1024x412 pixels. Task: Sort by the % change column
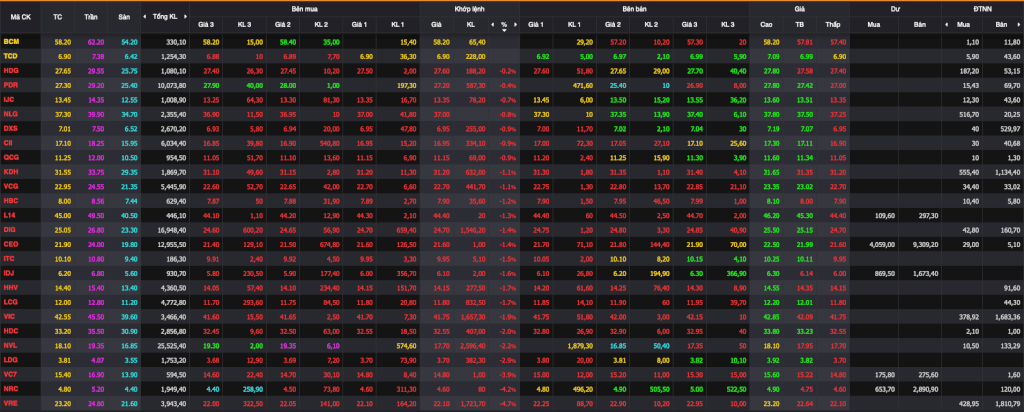pos(504,25)
